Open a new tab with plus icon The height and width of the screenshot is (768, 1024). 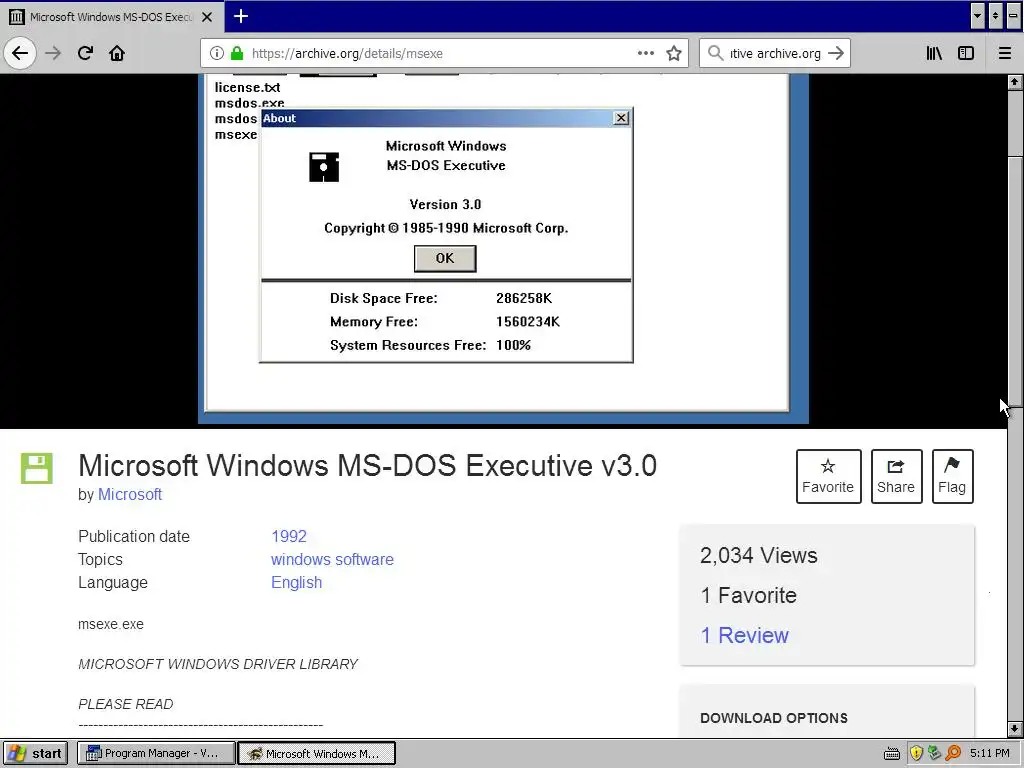coord(241,16)
